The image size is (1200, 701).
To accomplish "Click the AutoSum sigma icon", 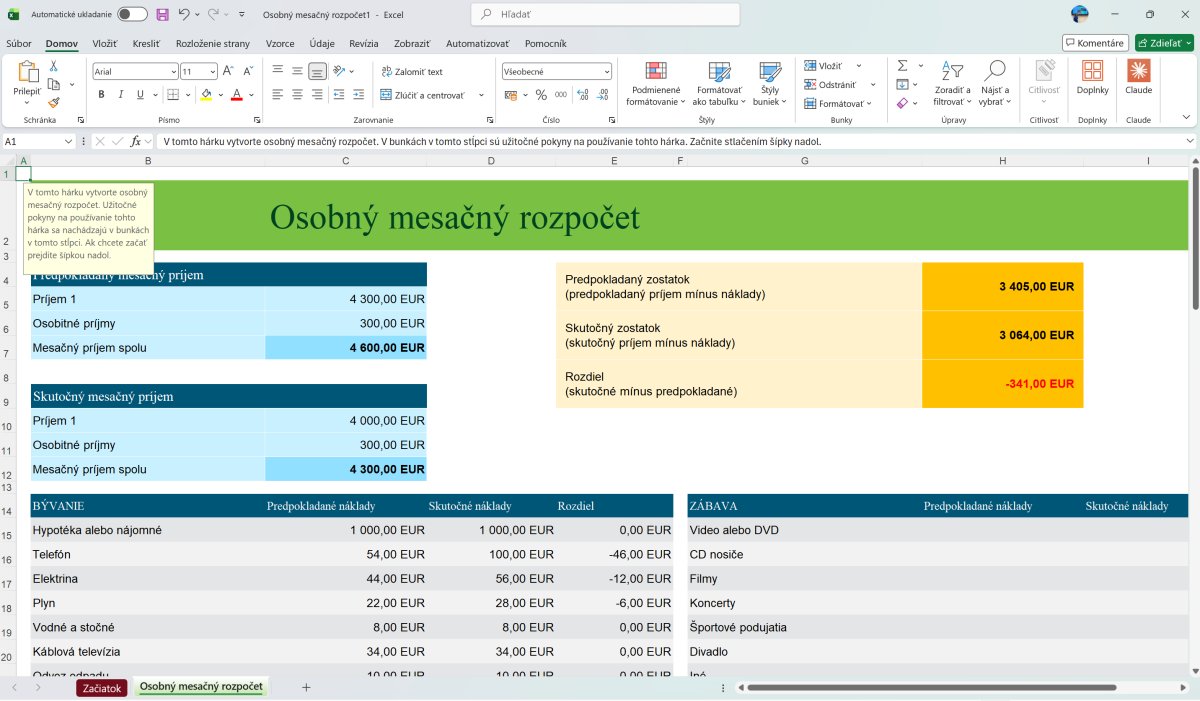I will (902, 66).
